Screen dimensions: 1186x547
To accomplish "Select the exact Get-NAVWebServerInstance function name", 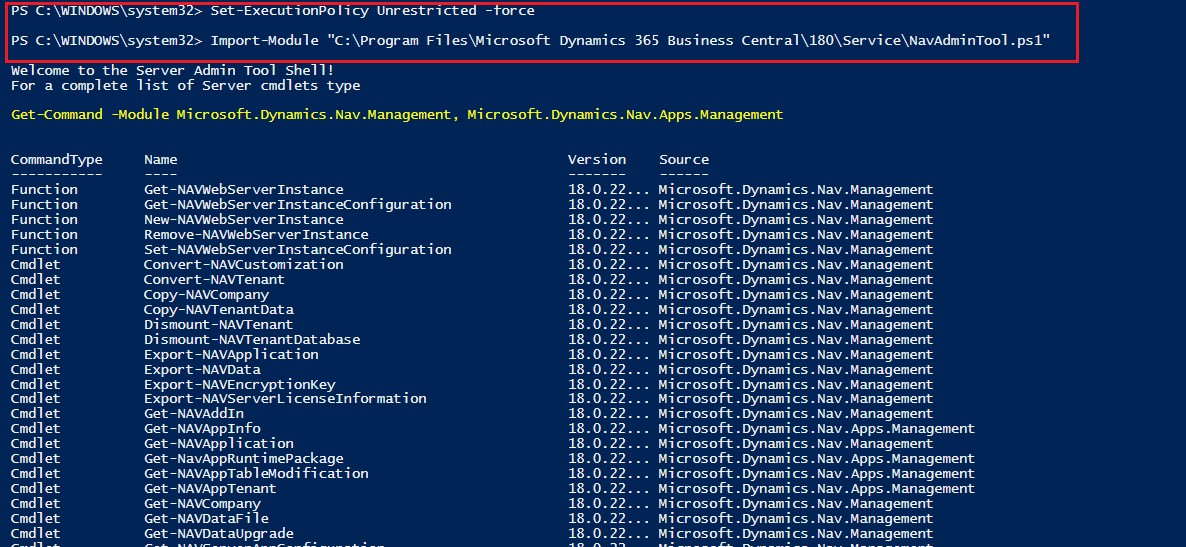I will click(x=244, y=190).
